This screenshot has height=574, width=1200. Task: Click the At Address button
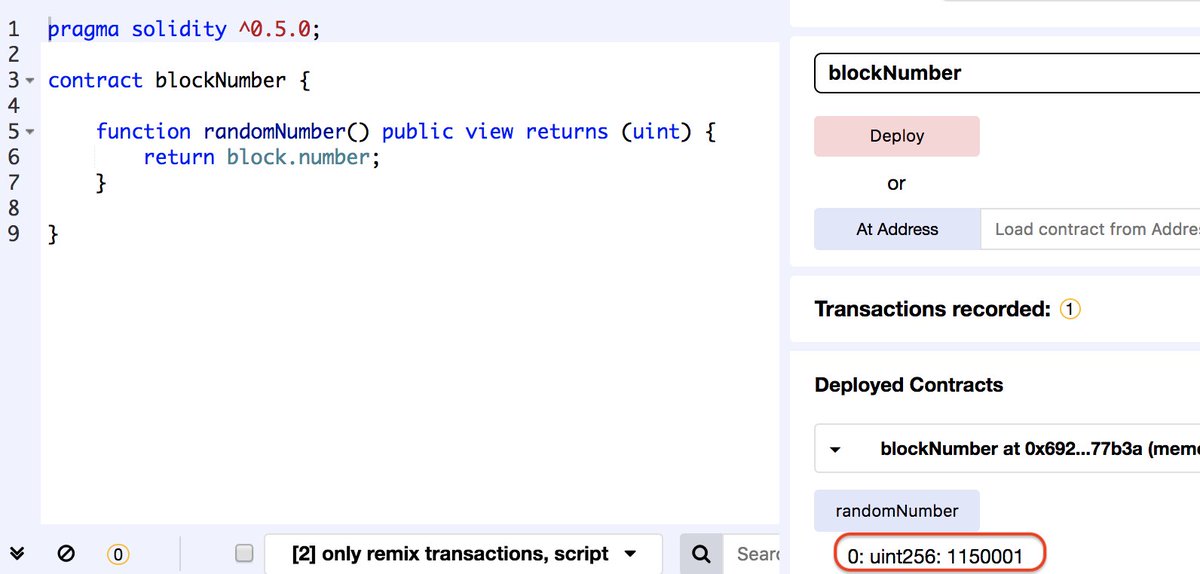point(897,229)
